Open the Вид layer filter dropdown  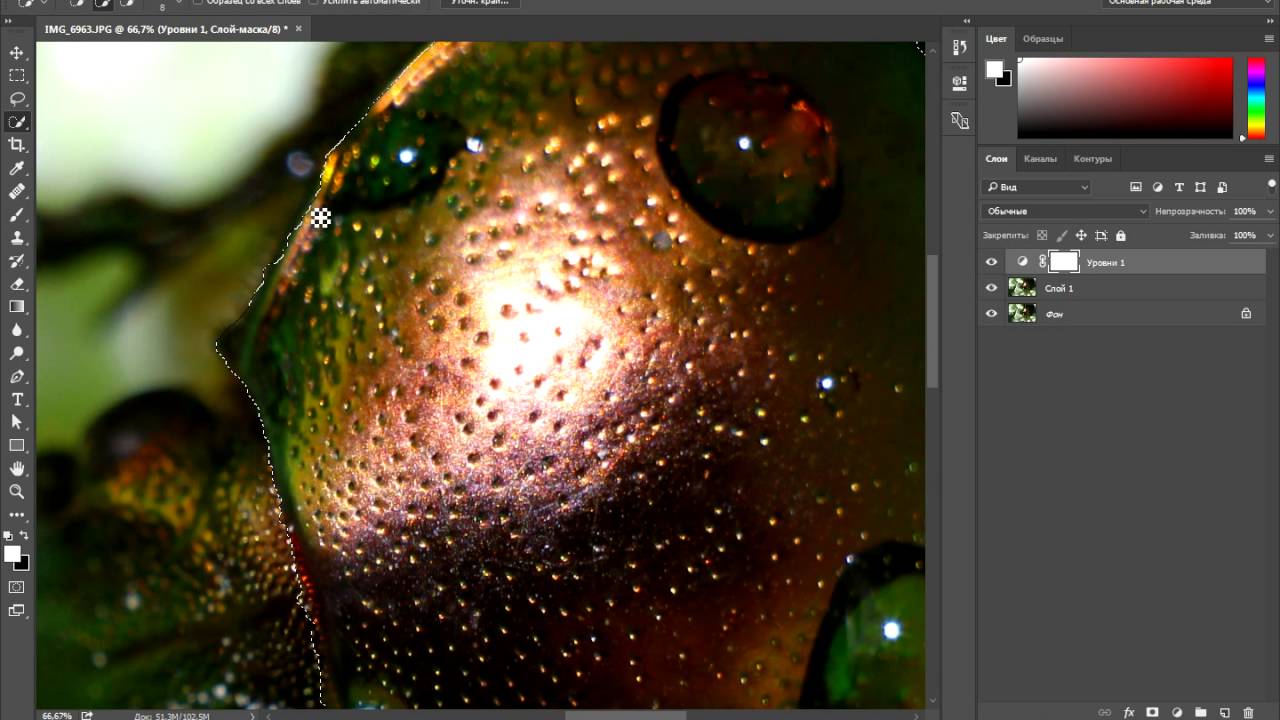click(x=1037, y=187)
